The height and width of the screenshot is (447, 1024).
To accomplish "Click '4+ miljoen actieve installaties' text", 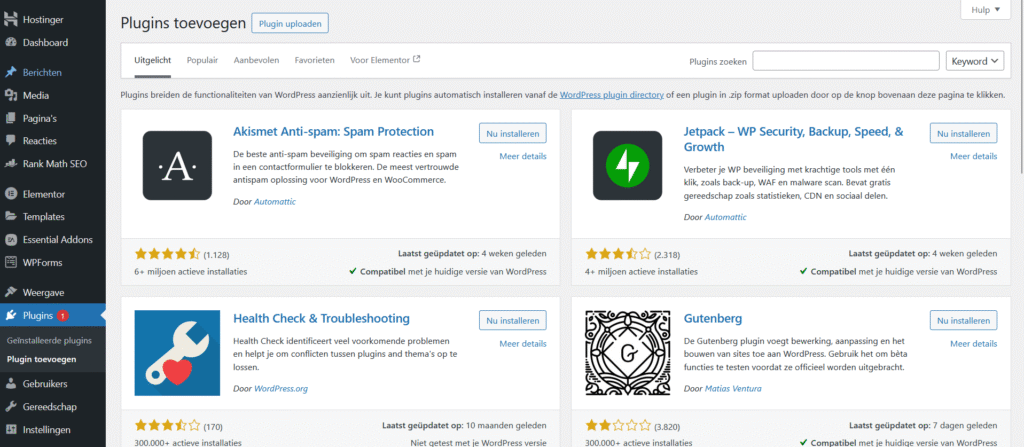I will coord(641,271).
